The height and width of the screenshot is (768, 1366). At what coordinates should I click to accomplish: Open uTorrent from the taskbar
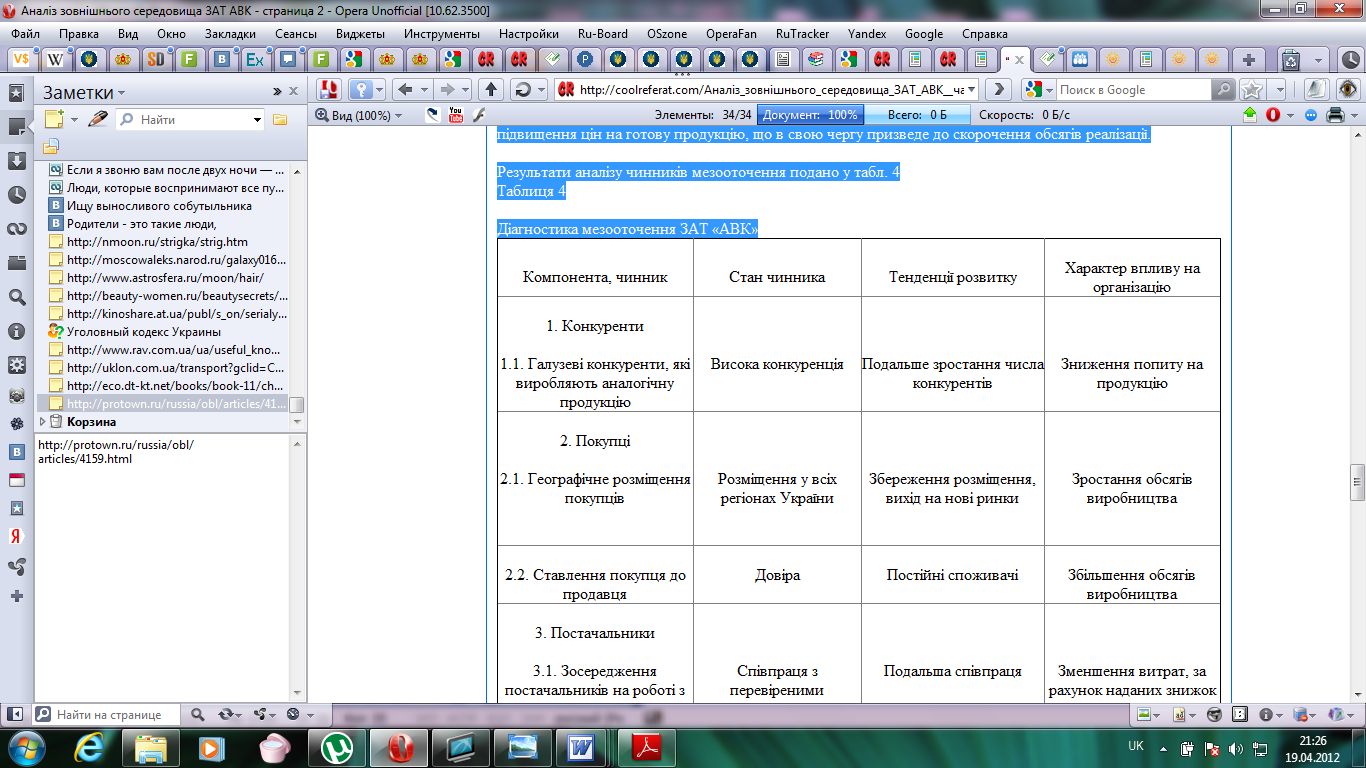coord(336,747)
